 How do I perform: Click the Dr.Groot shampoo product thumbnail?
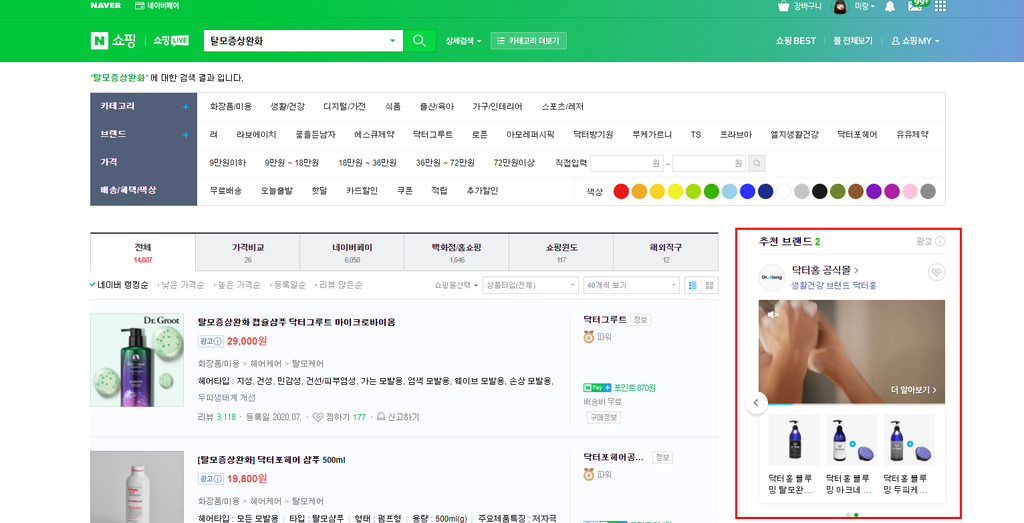click(136, 360)
